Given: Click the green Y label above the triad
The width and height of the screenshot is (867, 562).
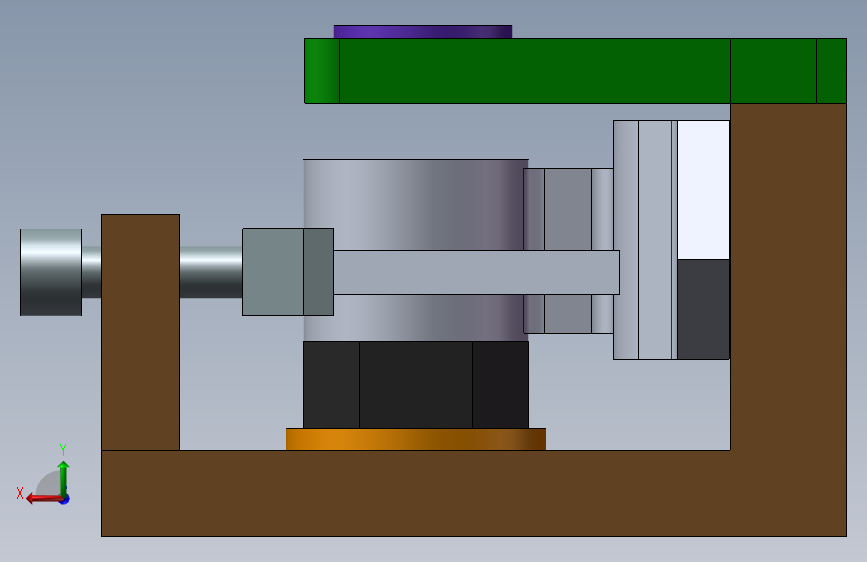Looking at the screenshot, I should click(x=63, y=450).
